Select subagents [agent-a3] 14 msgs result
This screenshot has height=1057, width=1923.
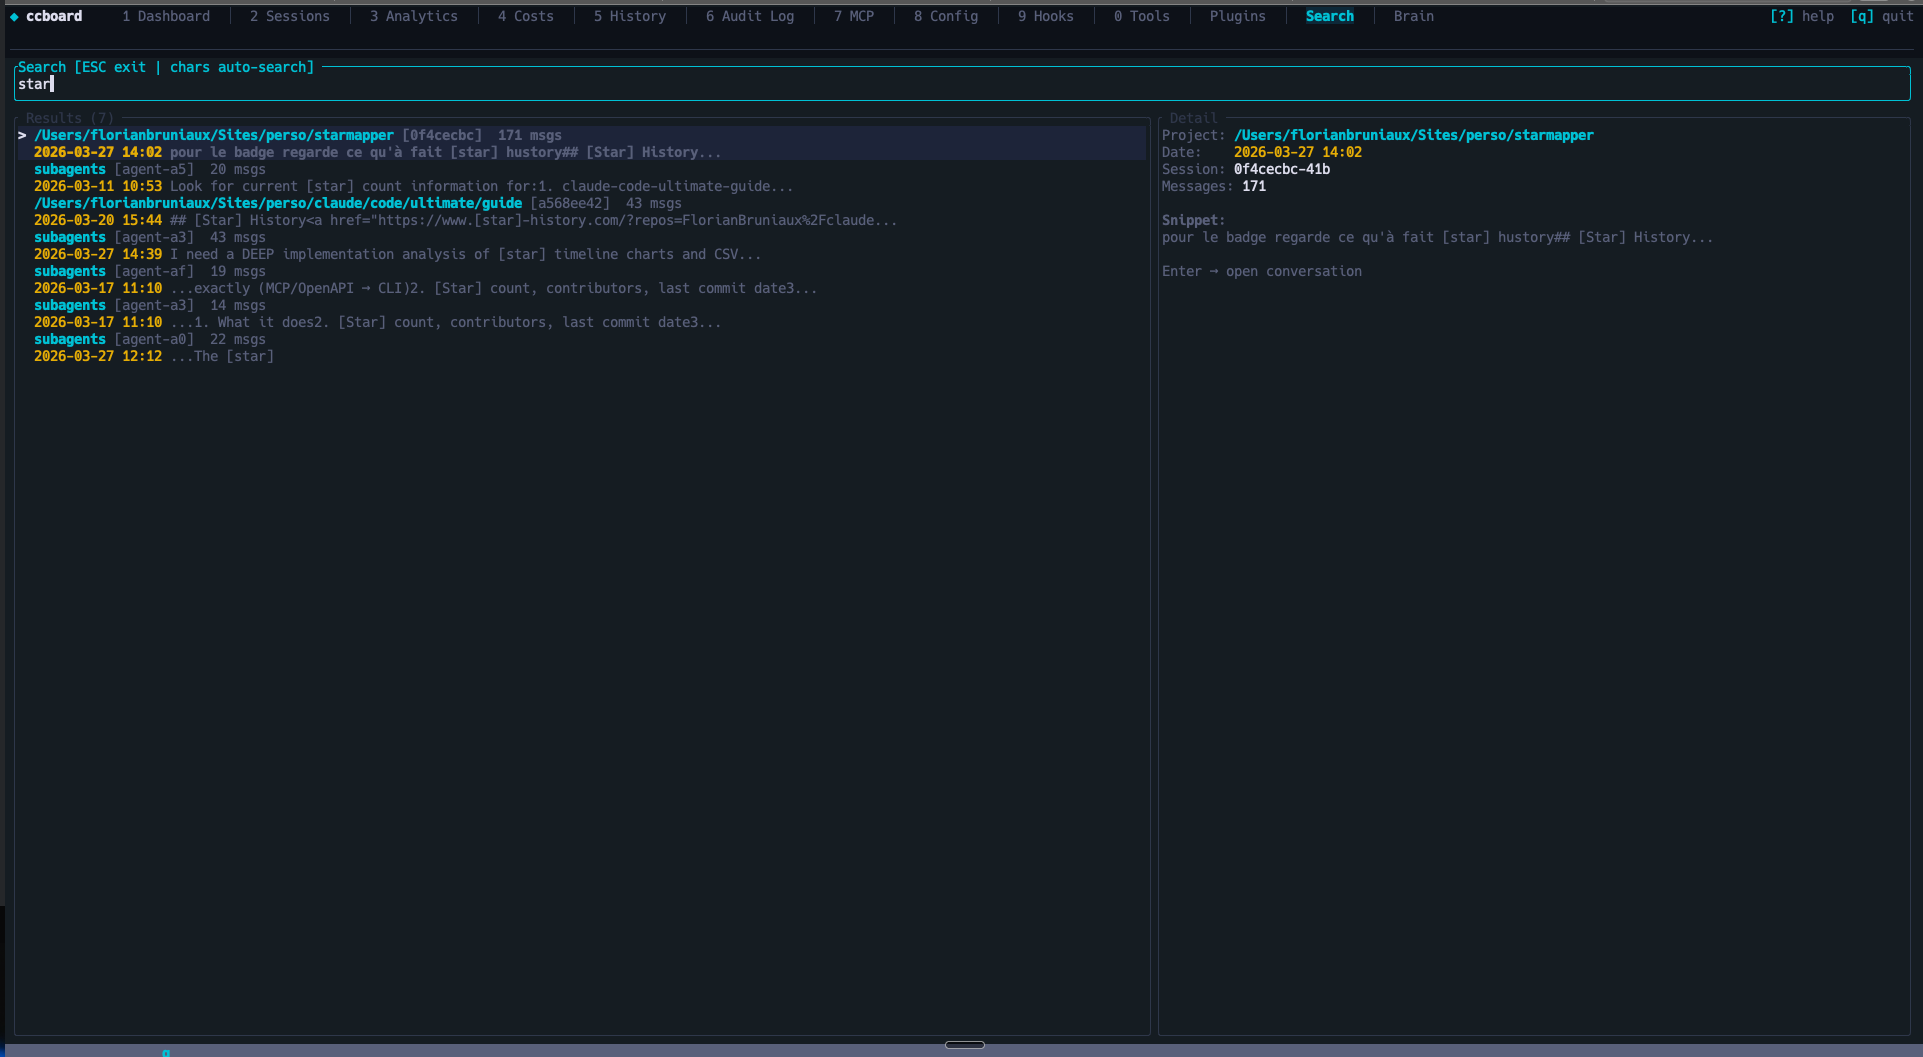coord(150,305)
